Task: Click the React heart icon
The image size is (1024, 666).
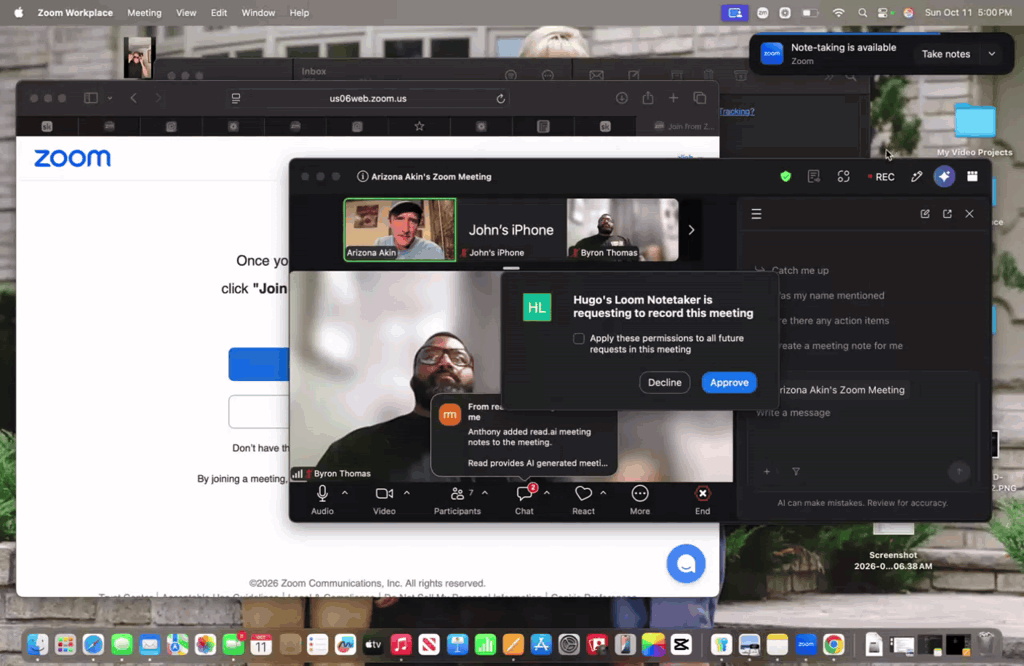Action: click(583, 500)
